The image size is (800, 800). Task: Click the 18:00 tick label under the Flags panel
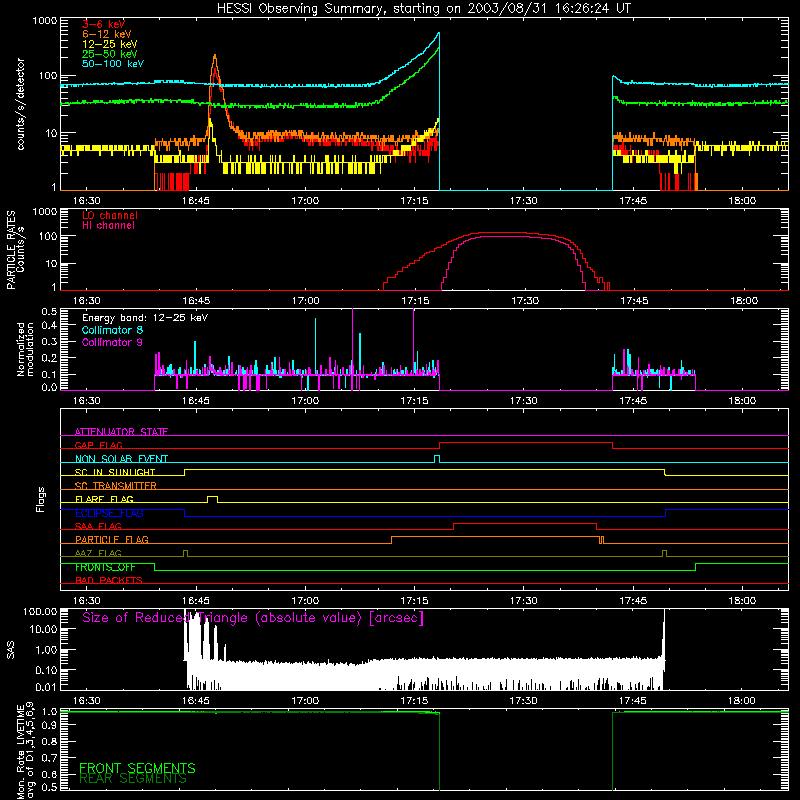[742, 601]
